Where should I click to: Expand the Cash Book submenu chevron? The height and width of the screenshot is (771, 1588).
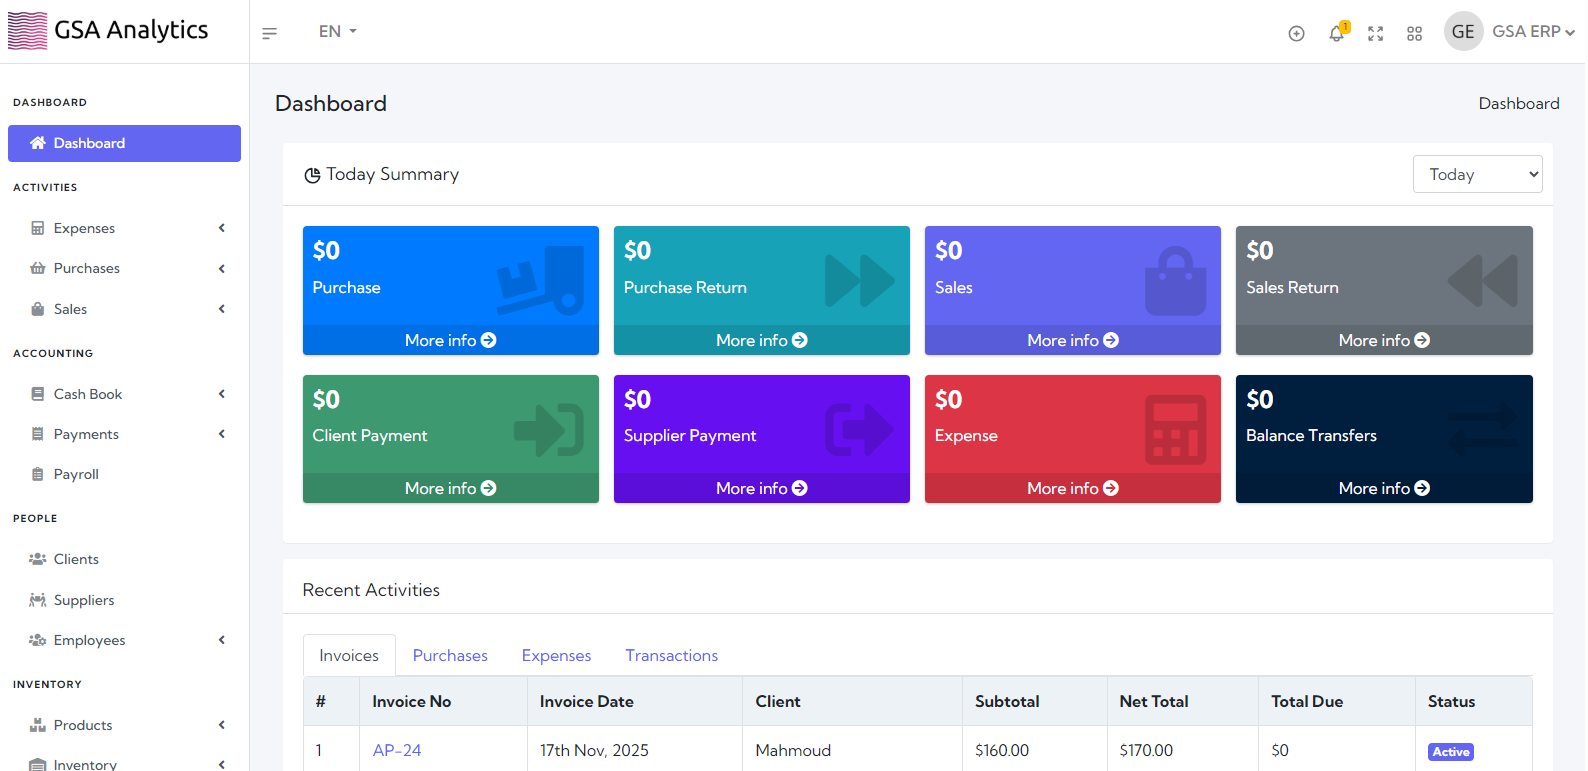pos(222,394)
